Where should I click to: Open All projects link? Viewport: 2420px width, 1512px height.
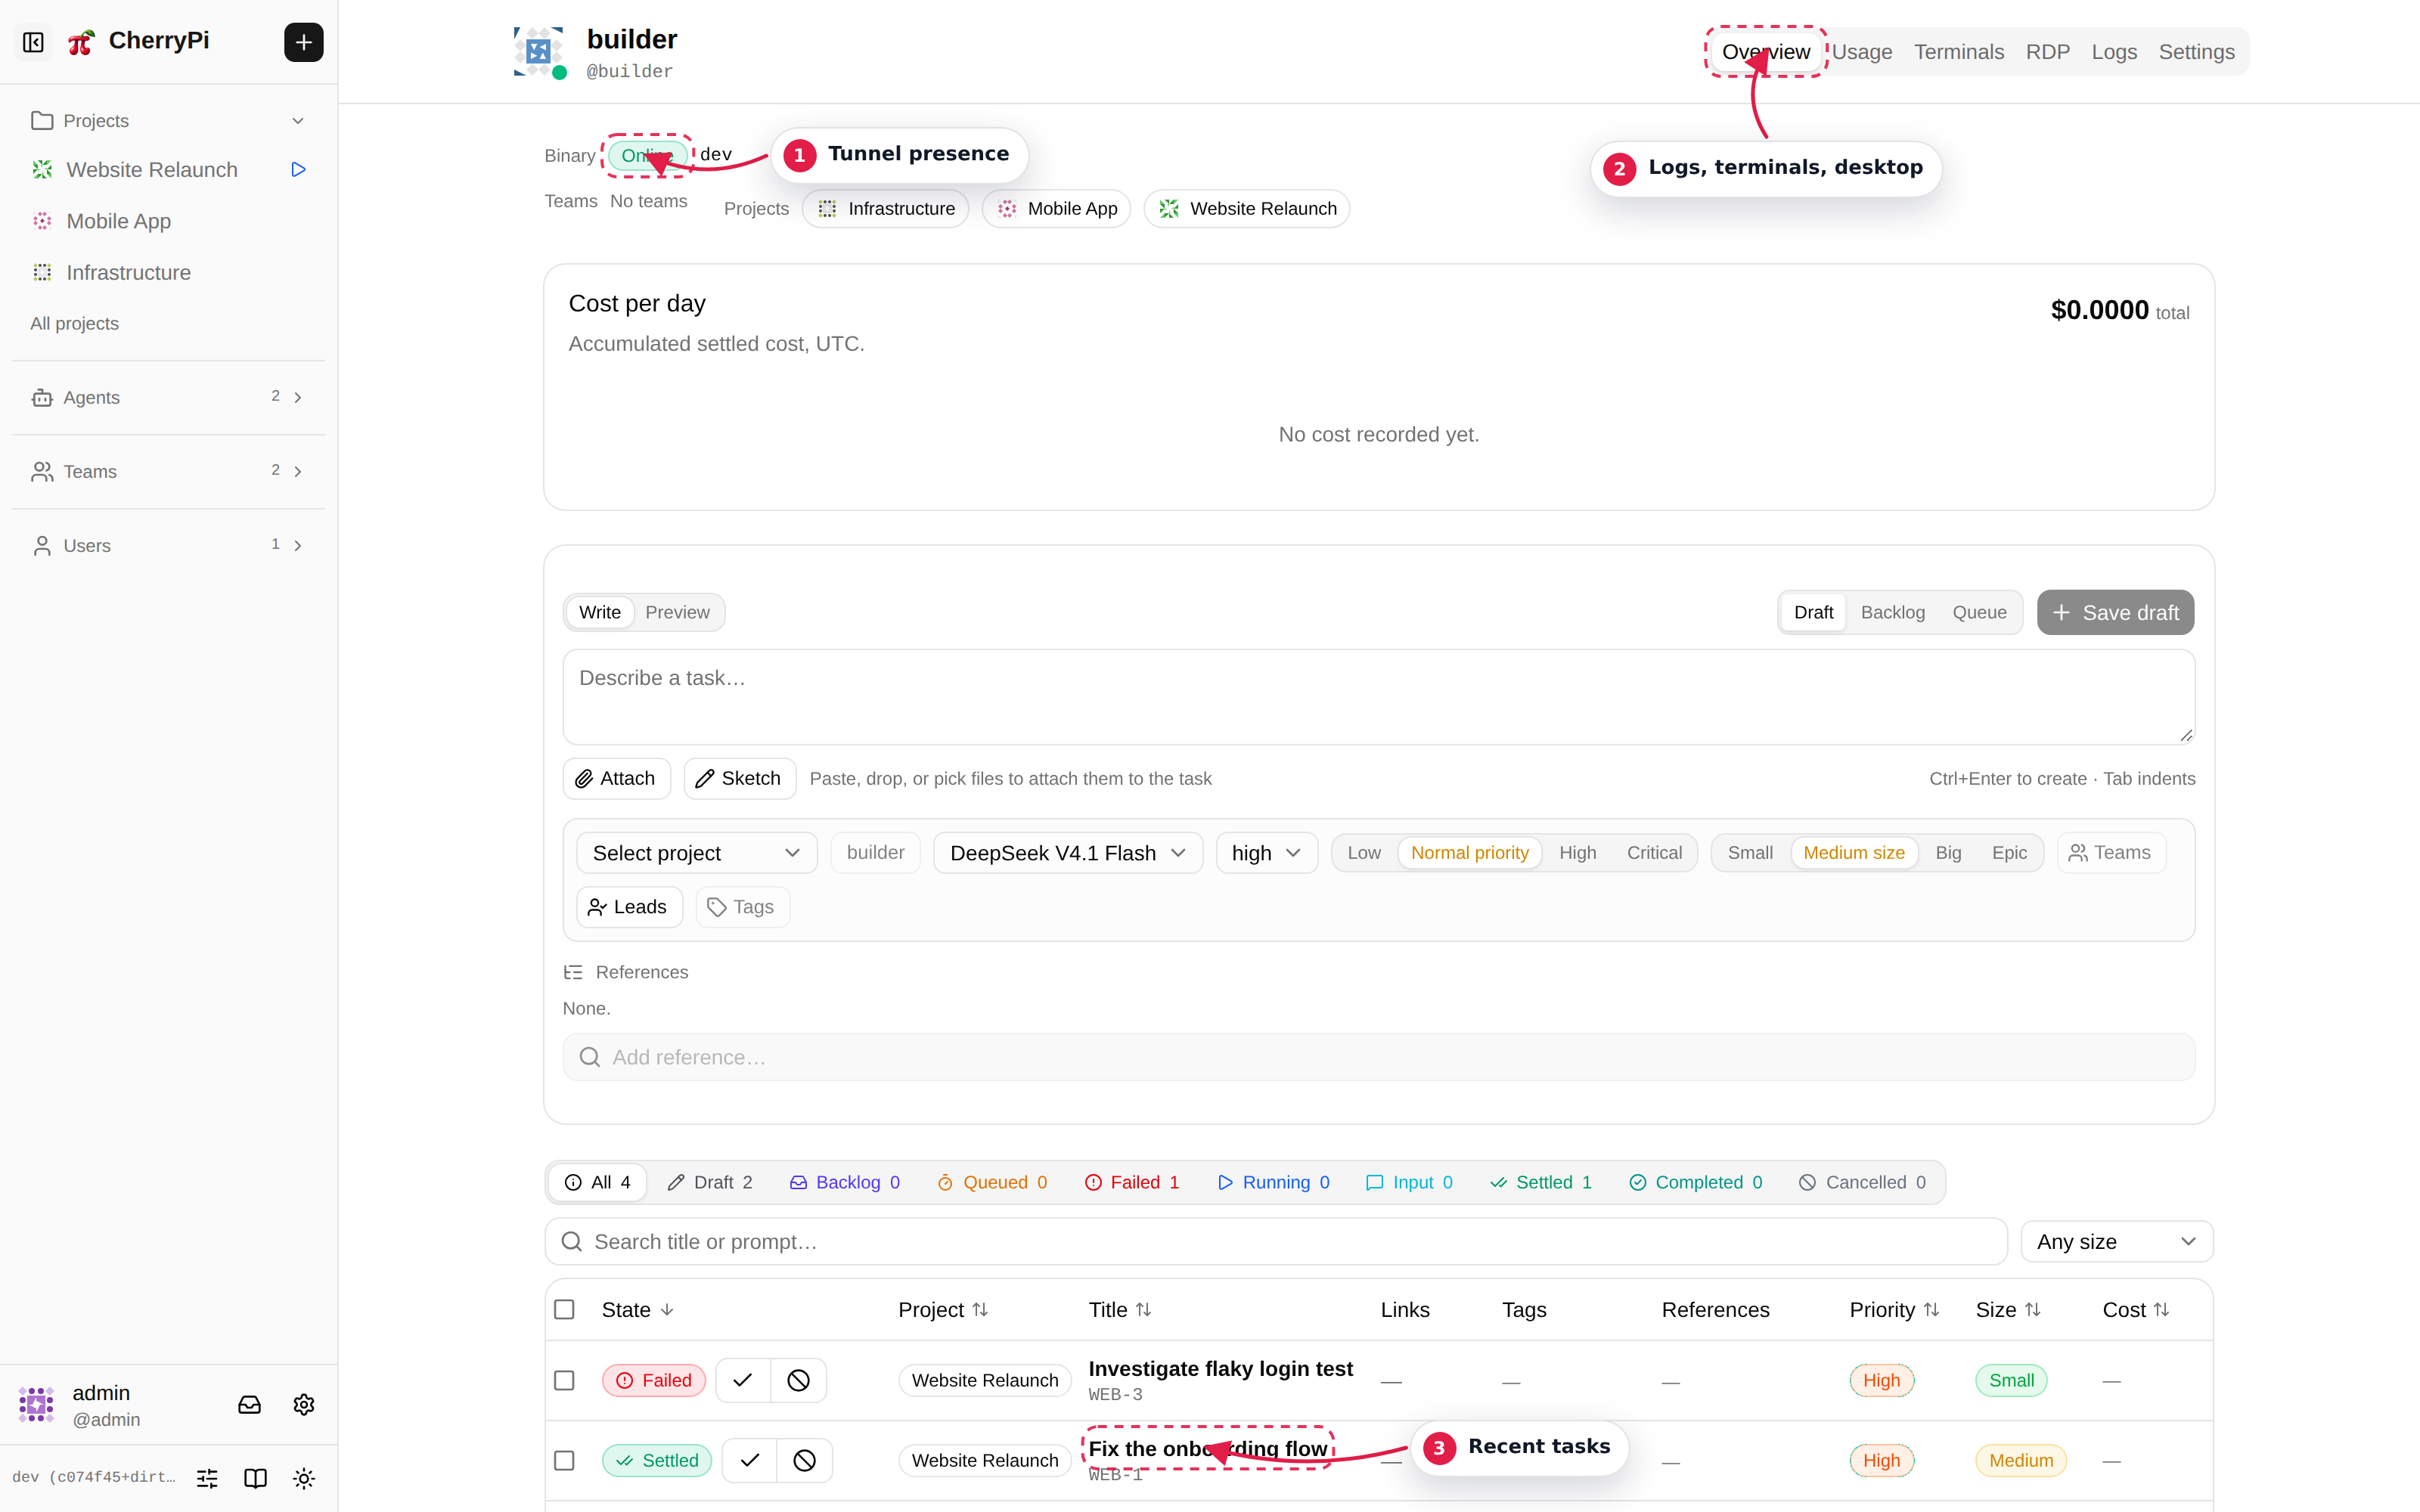tap(74, 323)
